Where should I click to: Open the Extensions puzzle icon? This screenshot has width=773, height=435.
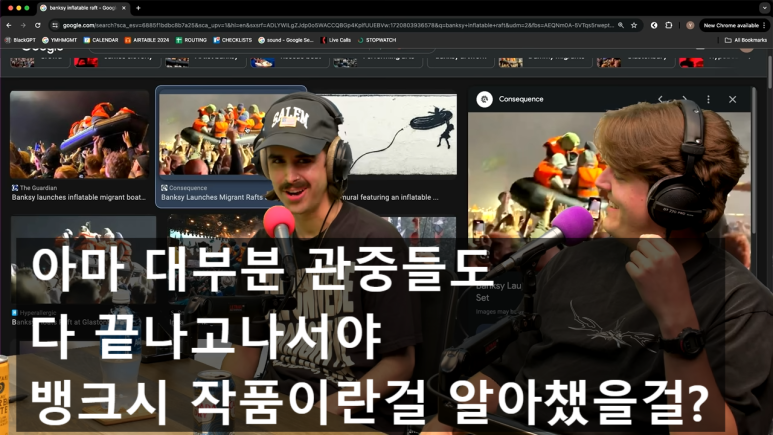pyautogui.click(x=669, y=25)
